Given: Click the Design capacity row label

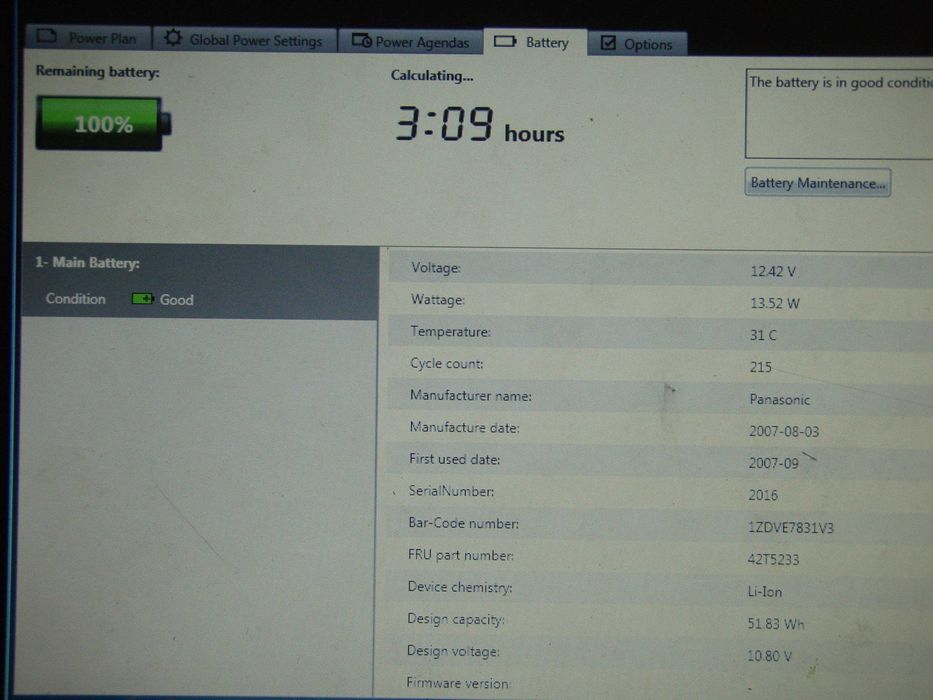Looking at the screenshot, I should coord(456,619).
